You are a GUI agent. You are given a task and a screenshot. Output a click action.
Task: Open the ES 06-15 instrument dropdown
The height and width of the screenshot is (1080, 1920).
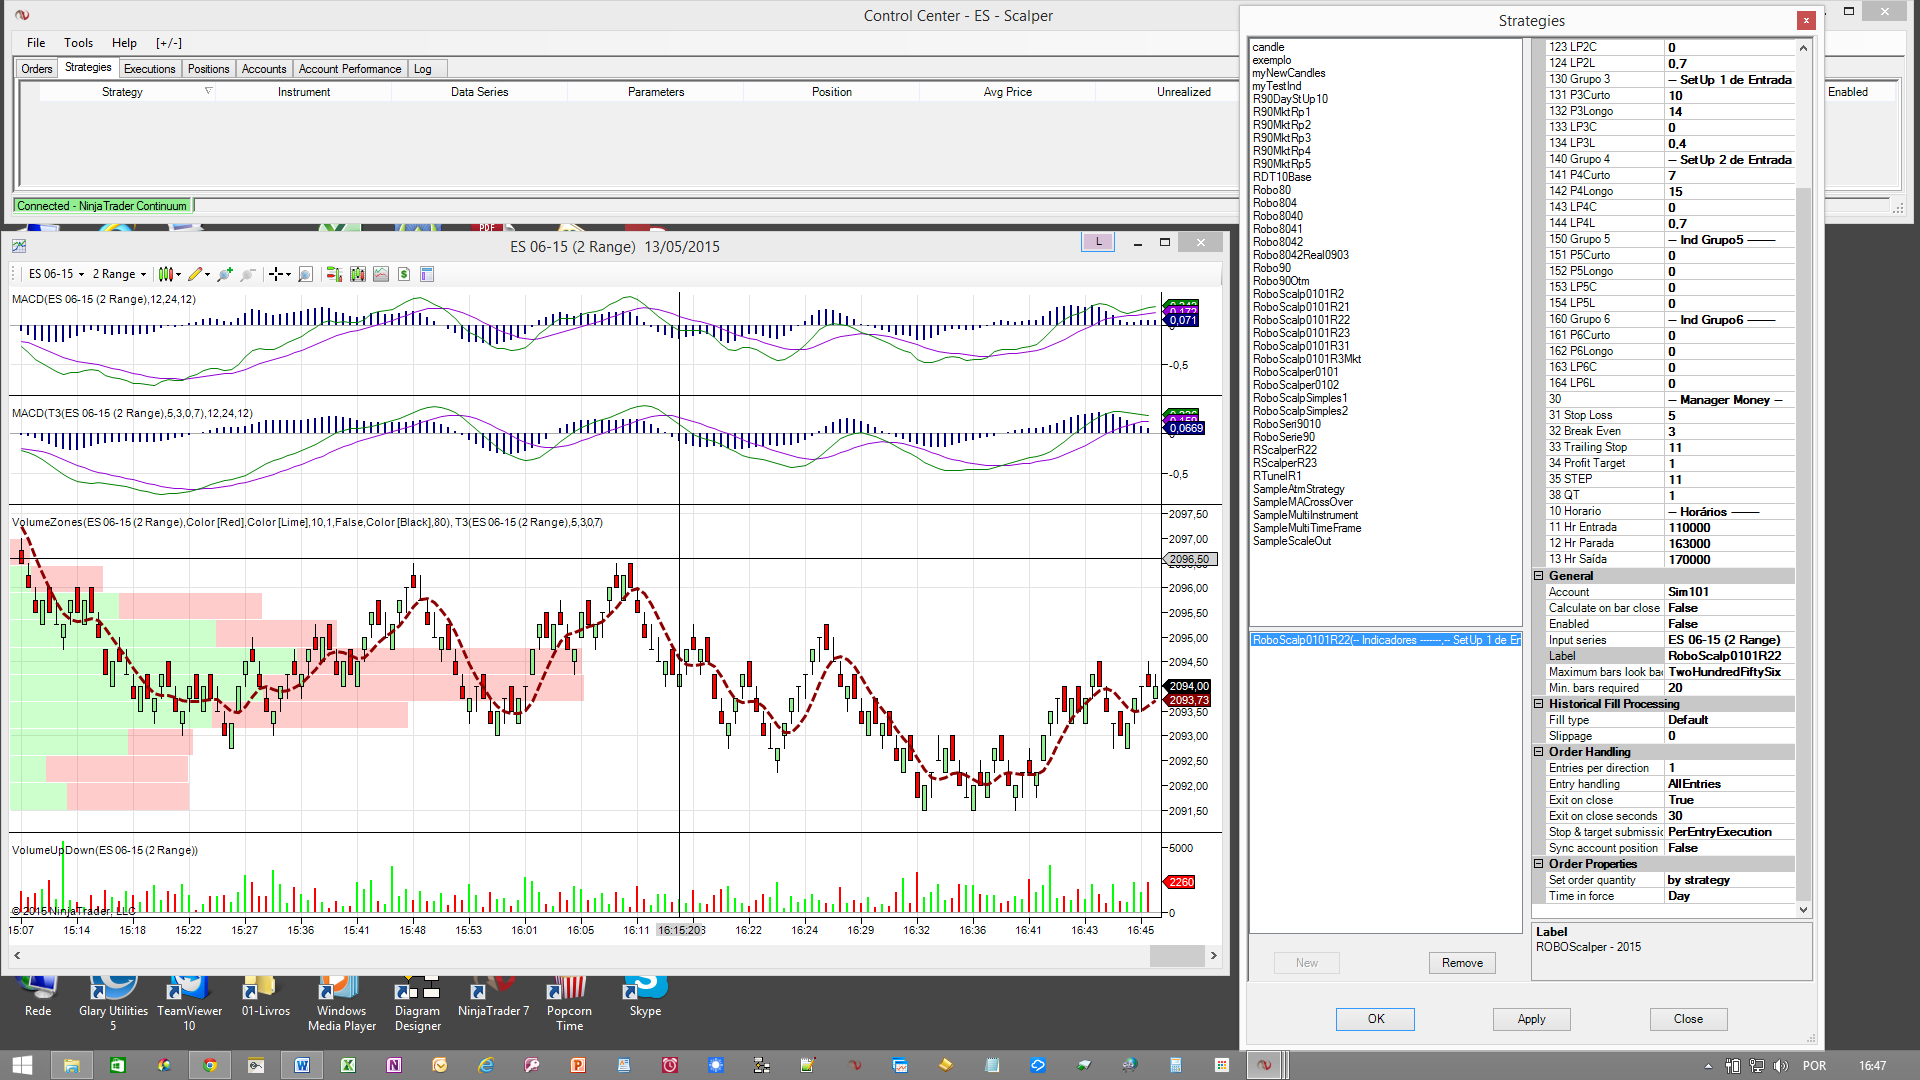click(x=56, y=274)
